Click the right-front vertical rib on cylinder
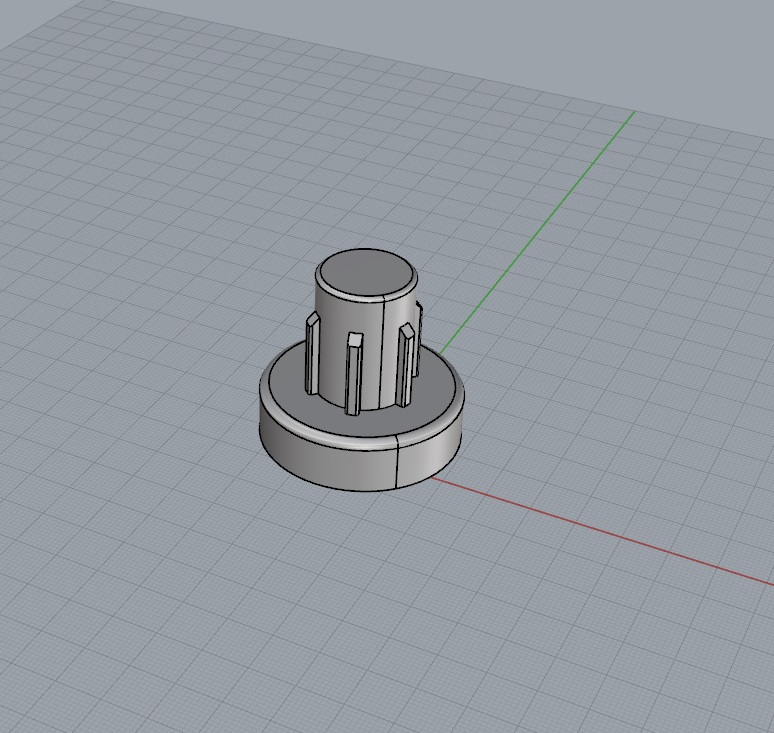This screenshot has width=774, height=733. pos(406,365)
